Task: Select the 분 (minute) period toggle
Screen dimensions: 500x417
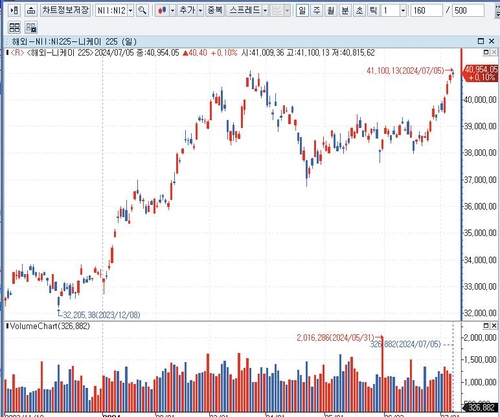Action: (345, 11)
